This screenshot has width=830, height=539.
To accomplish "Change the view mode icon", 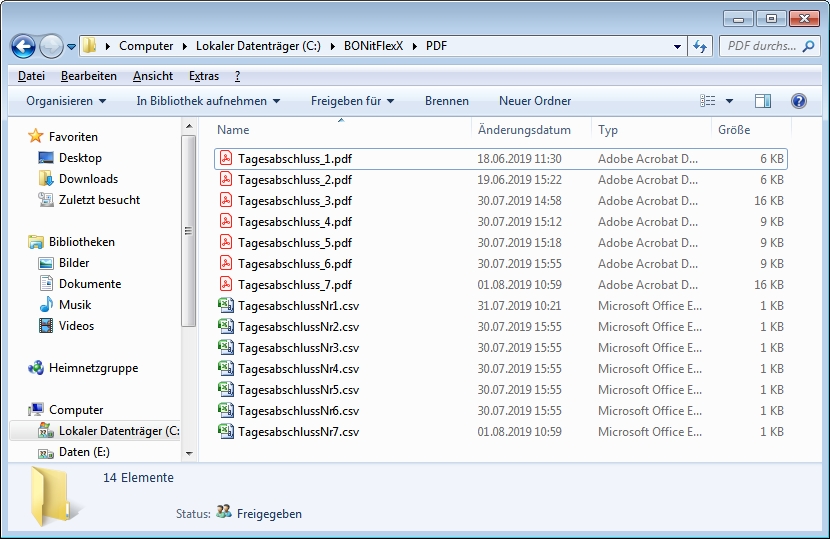I will pyautogui.click(x=708, y=101).
